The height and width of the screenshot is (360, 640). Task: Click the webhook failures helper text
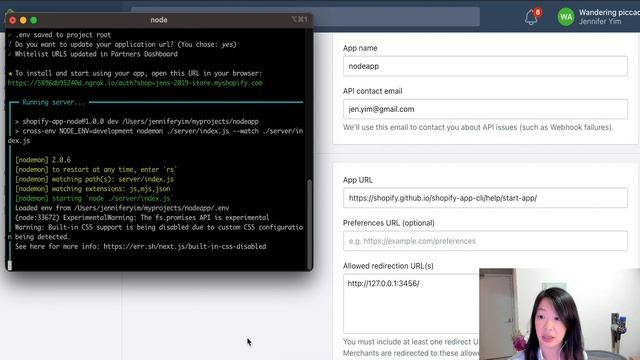point(478,127)
